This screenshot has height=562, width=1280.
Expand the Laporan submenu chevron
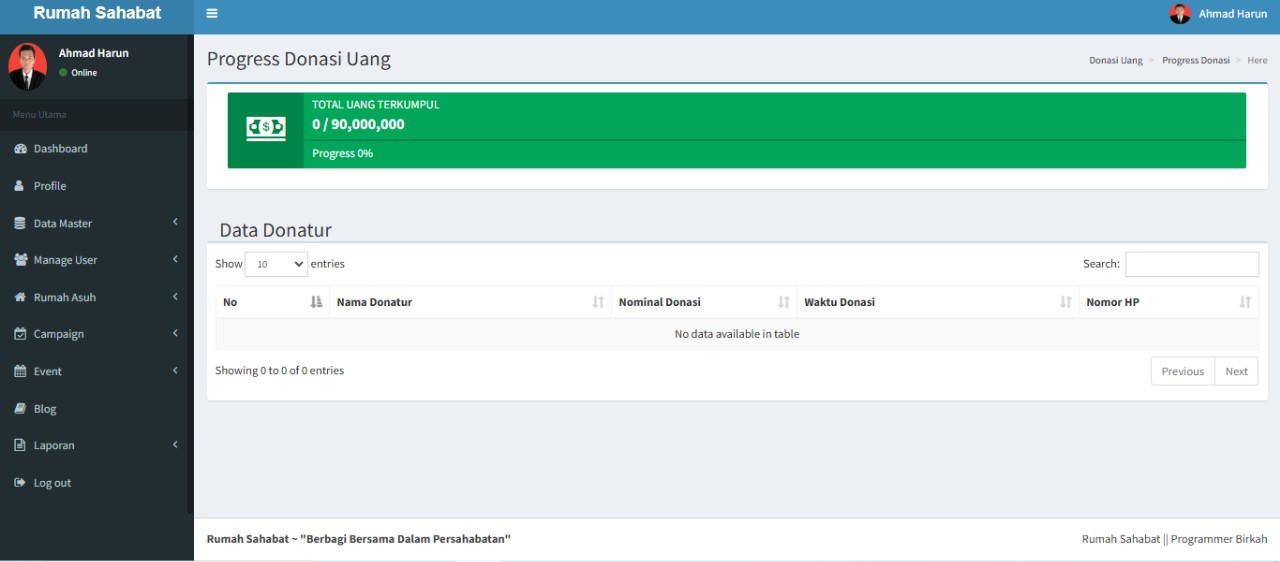pos(175,445)
